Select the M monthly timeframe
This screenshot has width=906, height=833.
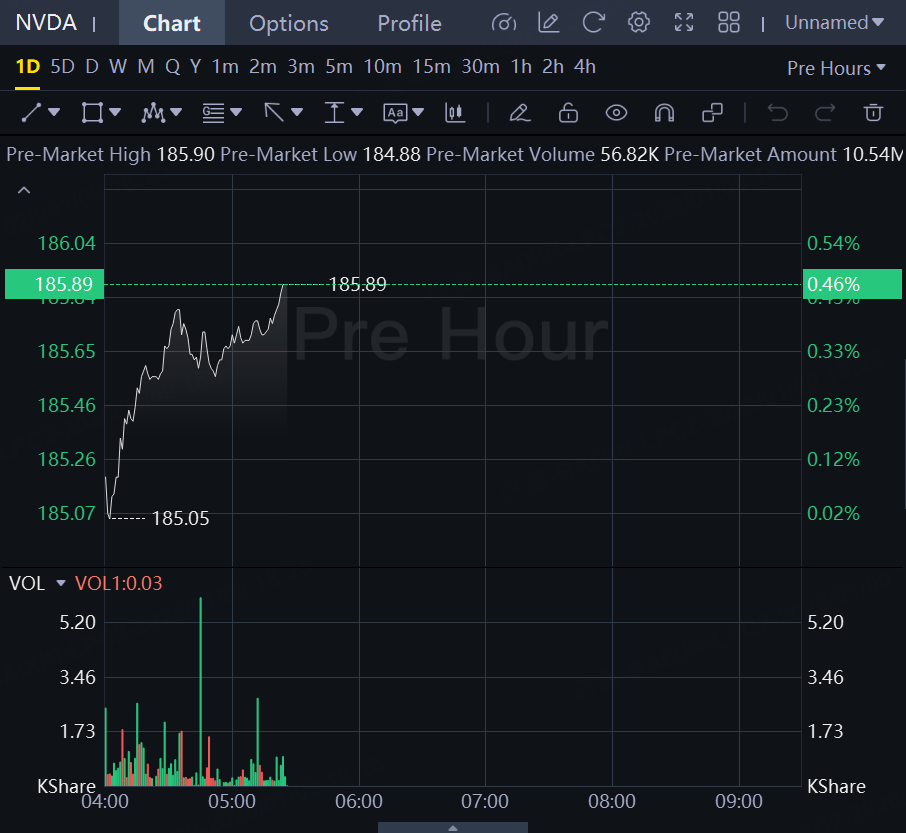146,67
